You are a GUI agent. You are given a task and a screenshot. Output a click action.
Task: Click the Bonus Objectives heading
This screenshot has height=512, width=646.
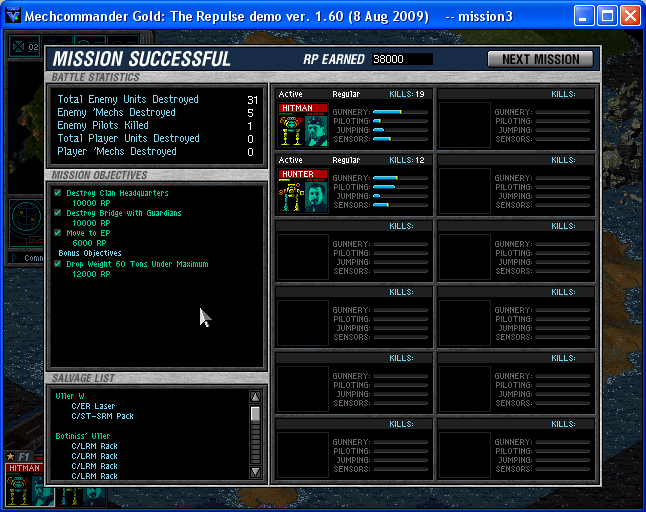pos(90,253)
